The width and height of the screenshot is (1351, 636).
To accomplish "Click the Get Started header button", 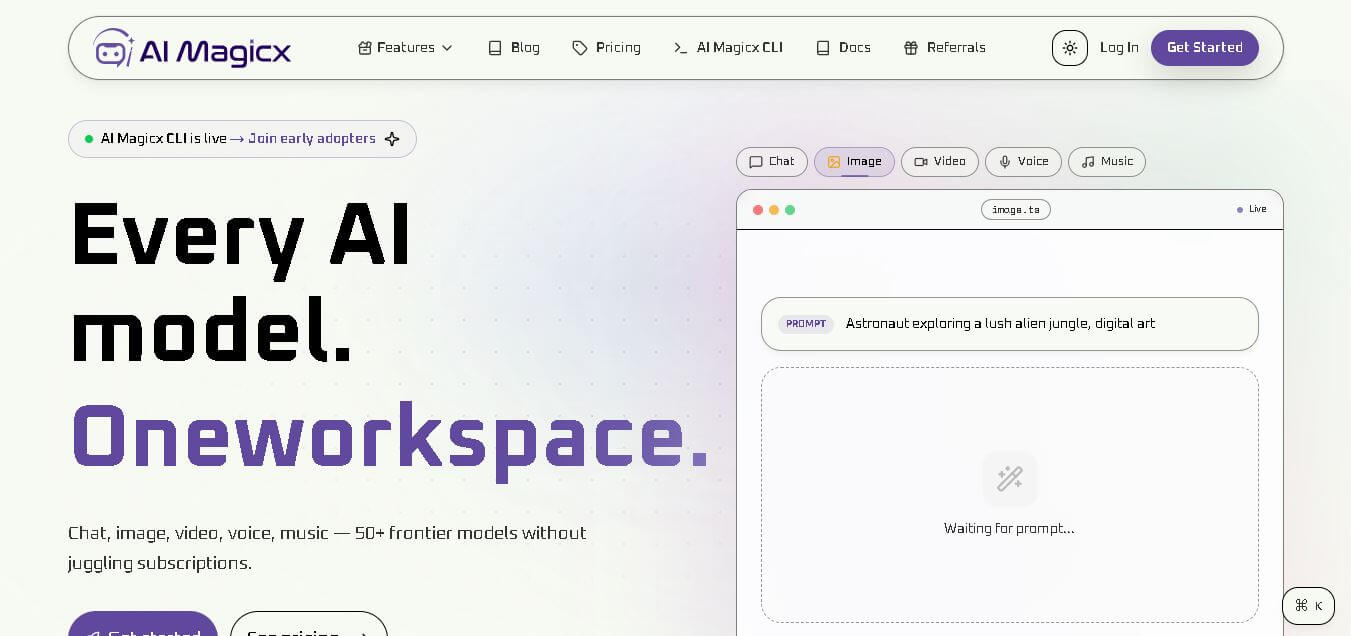I will 1205,48.
